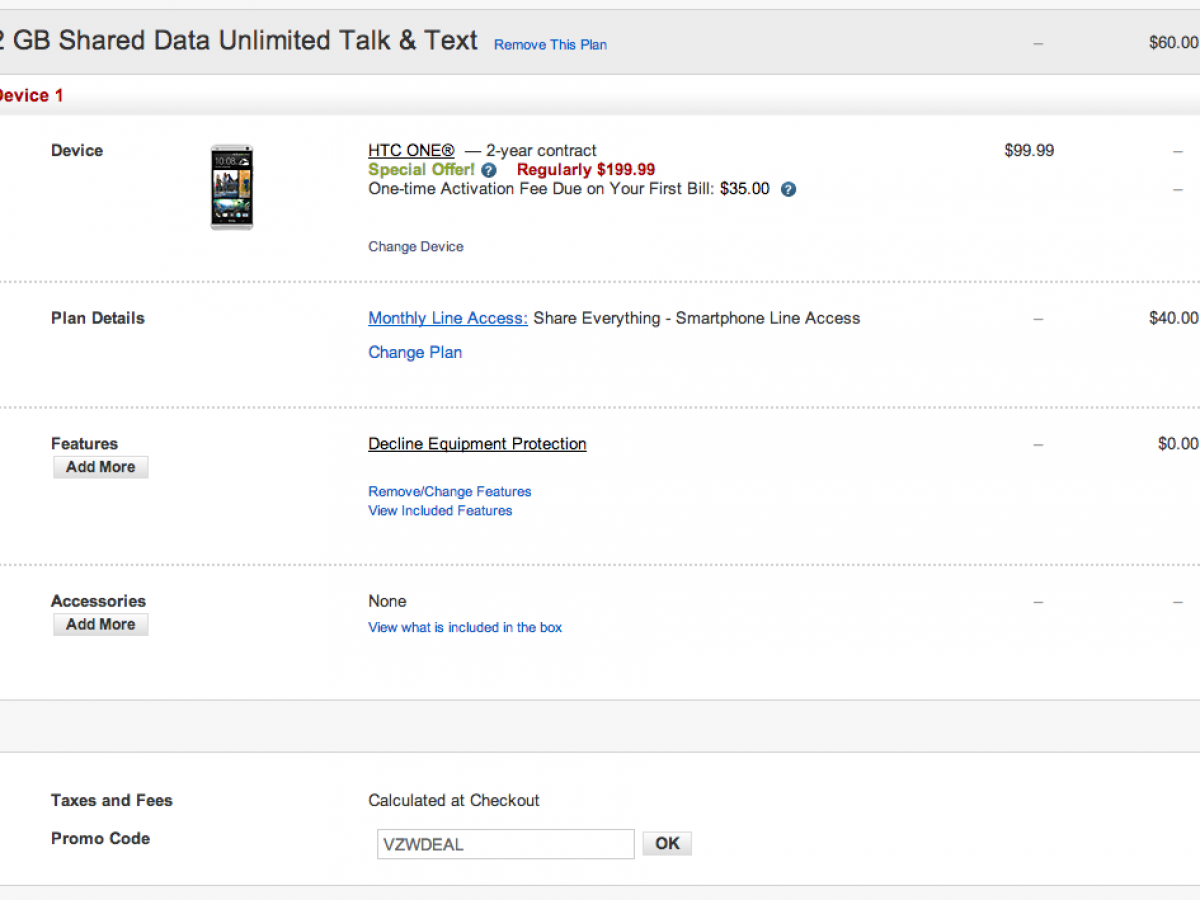This screenshot has height=900, width=1200.
Task: Click the $99.99 device price
Action: point(1029,151)
